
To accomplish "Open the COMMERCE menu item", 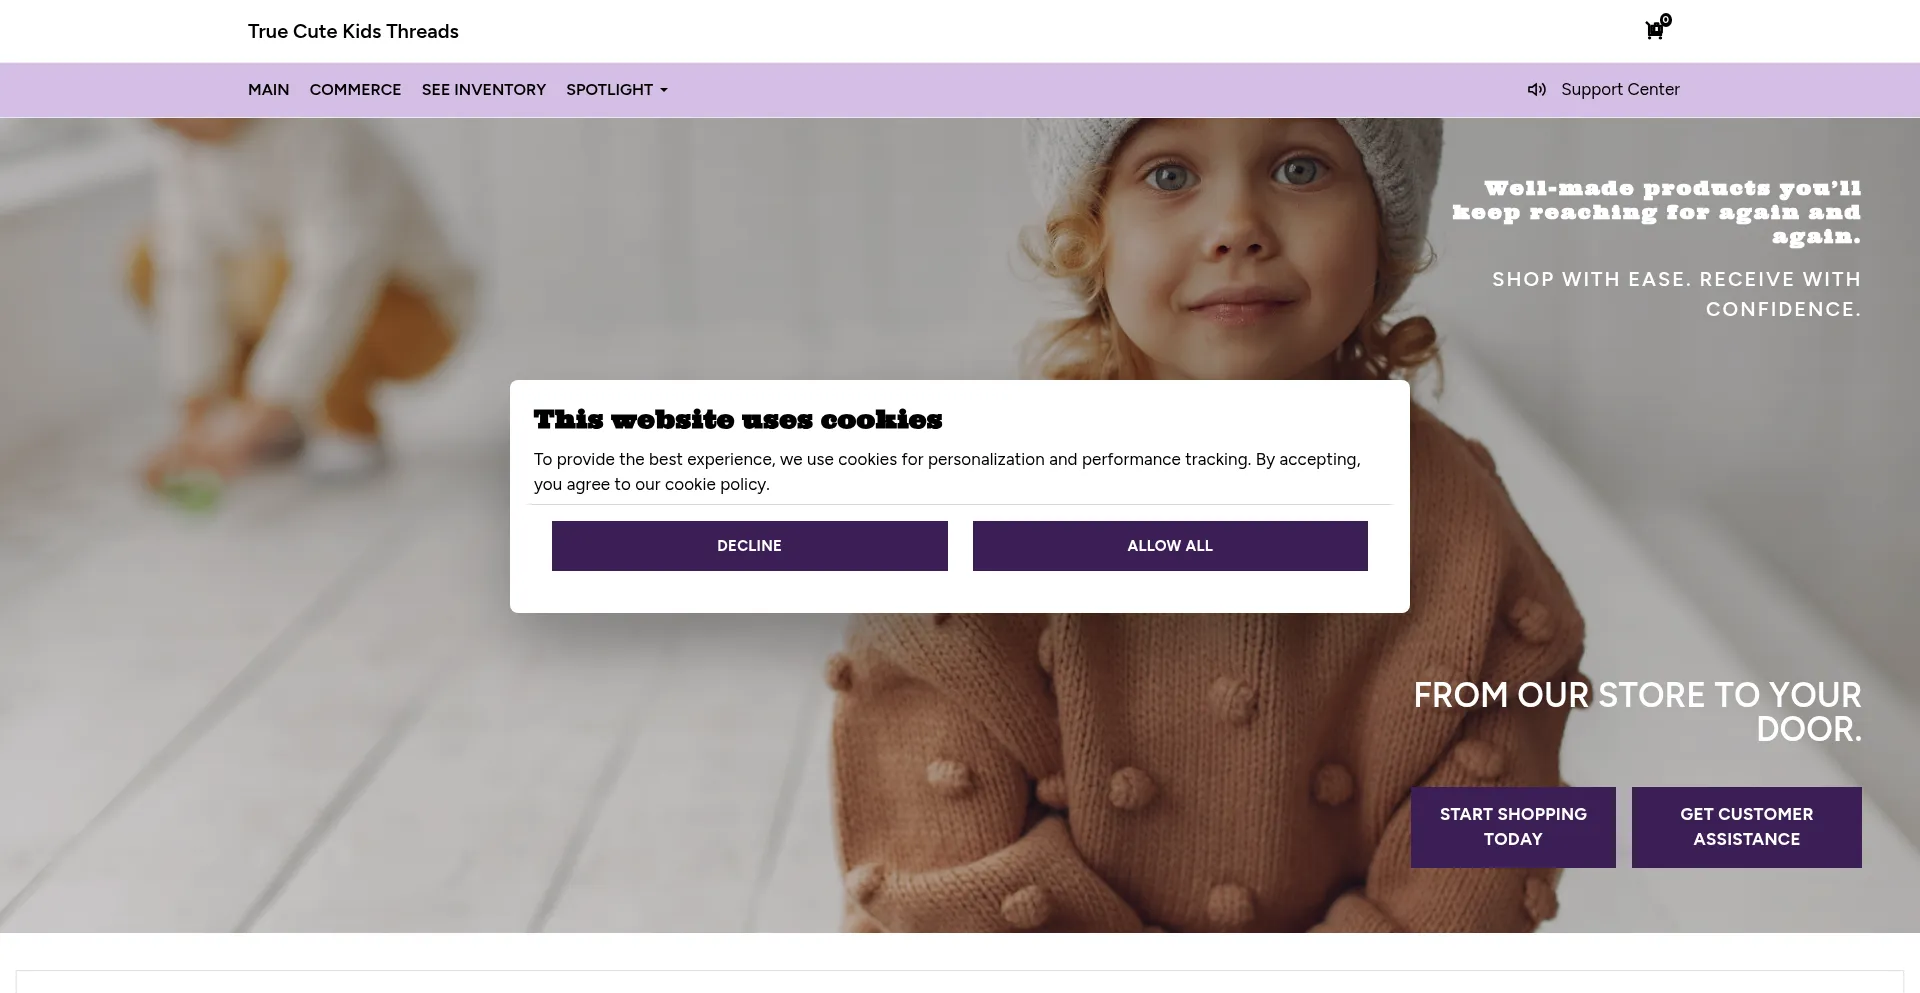I will [x=355, y=90].
